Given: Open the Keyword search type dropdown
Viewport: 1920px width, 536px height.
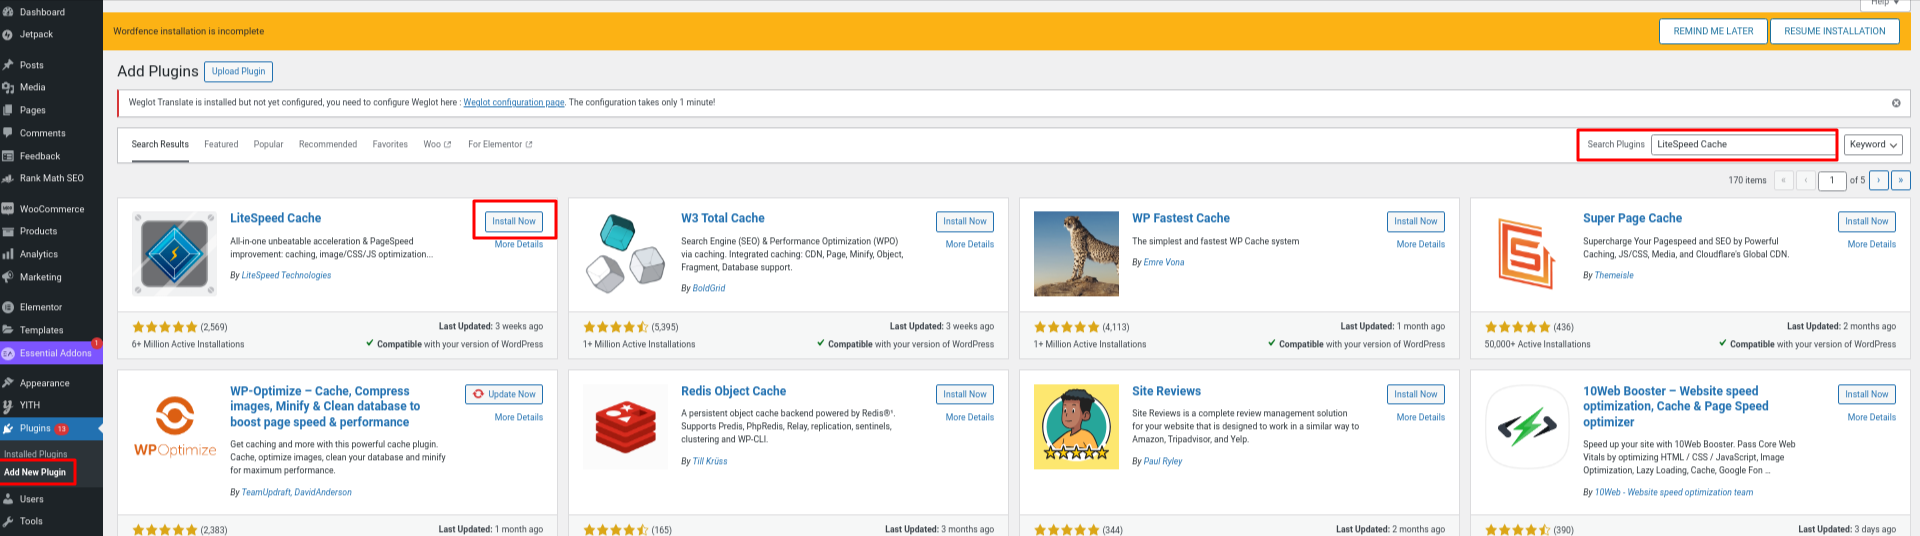Looking at the screenshot, I should tap(1873, 144).
